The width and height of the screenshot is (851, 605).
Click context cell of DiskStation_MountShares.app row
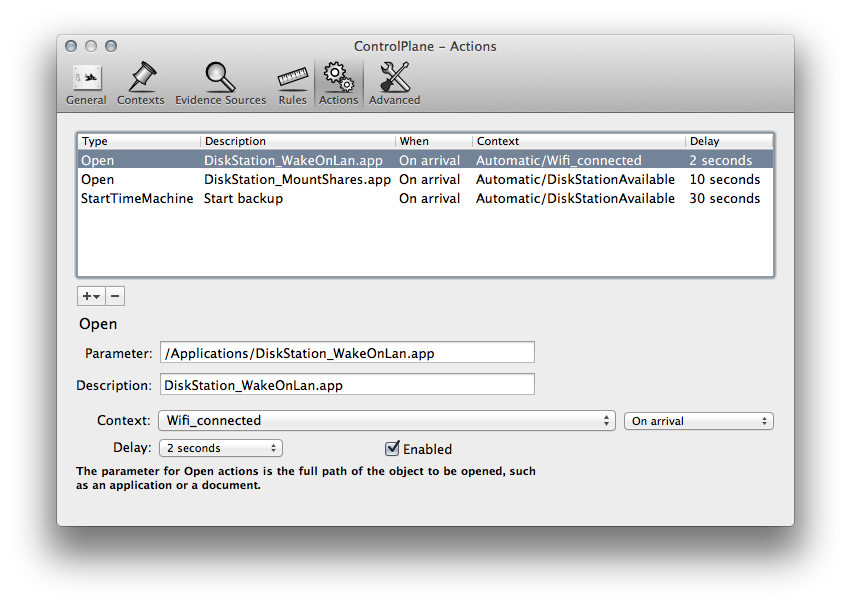(x=575, y=179)
